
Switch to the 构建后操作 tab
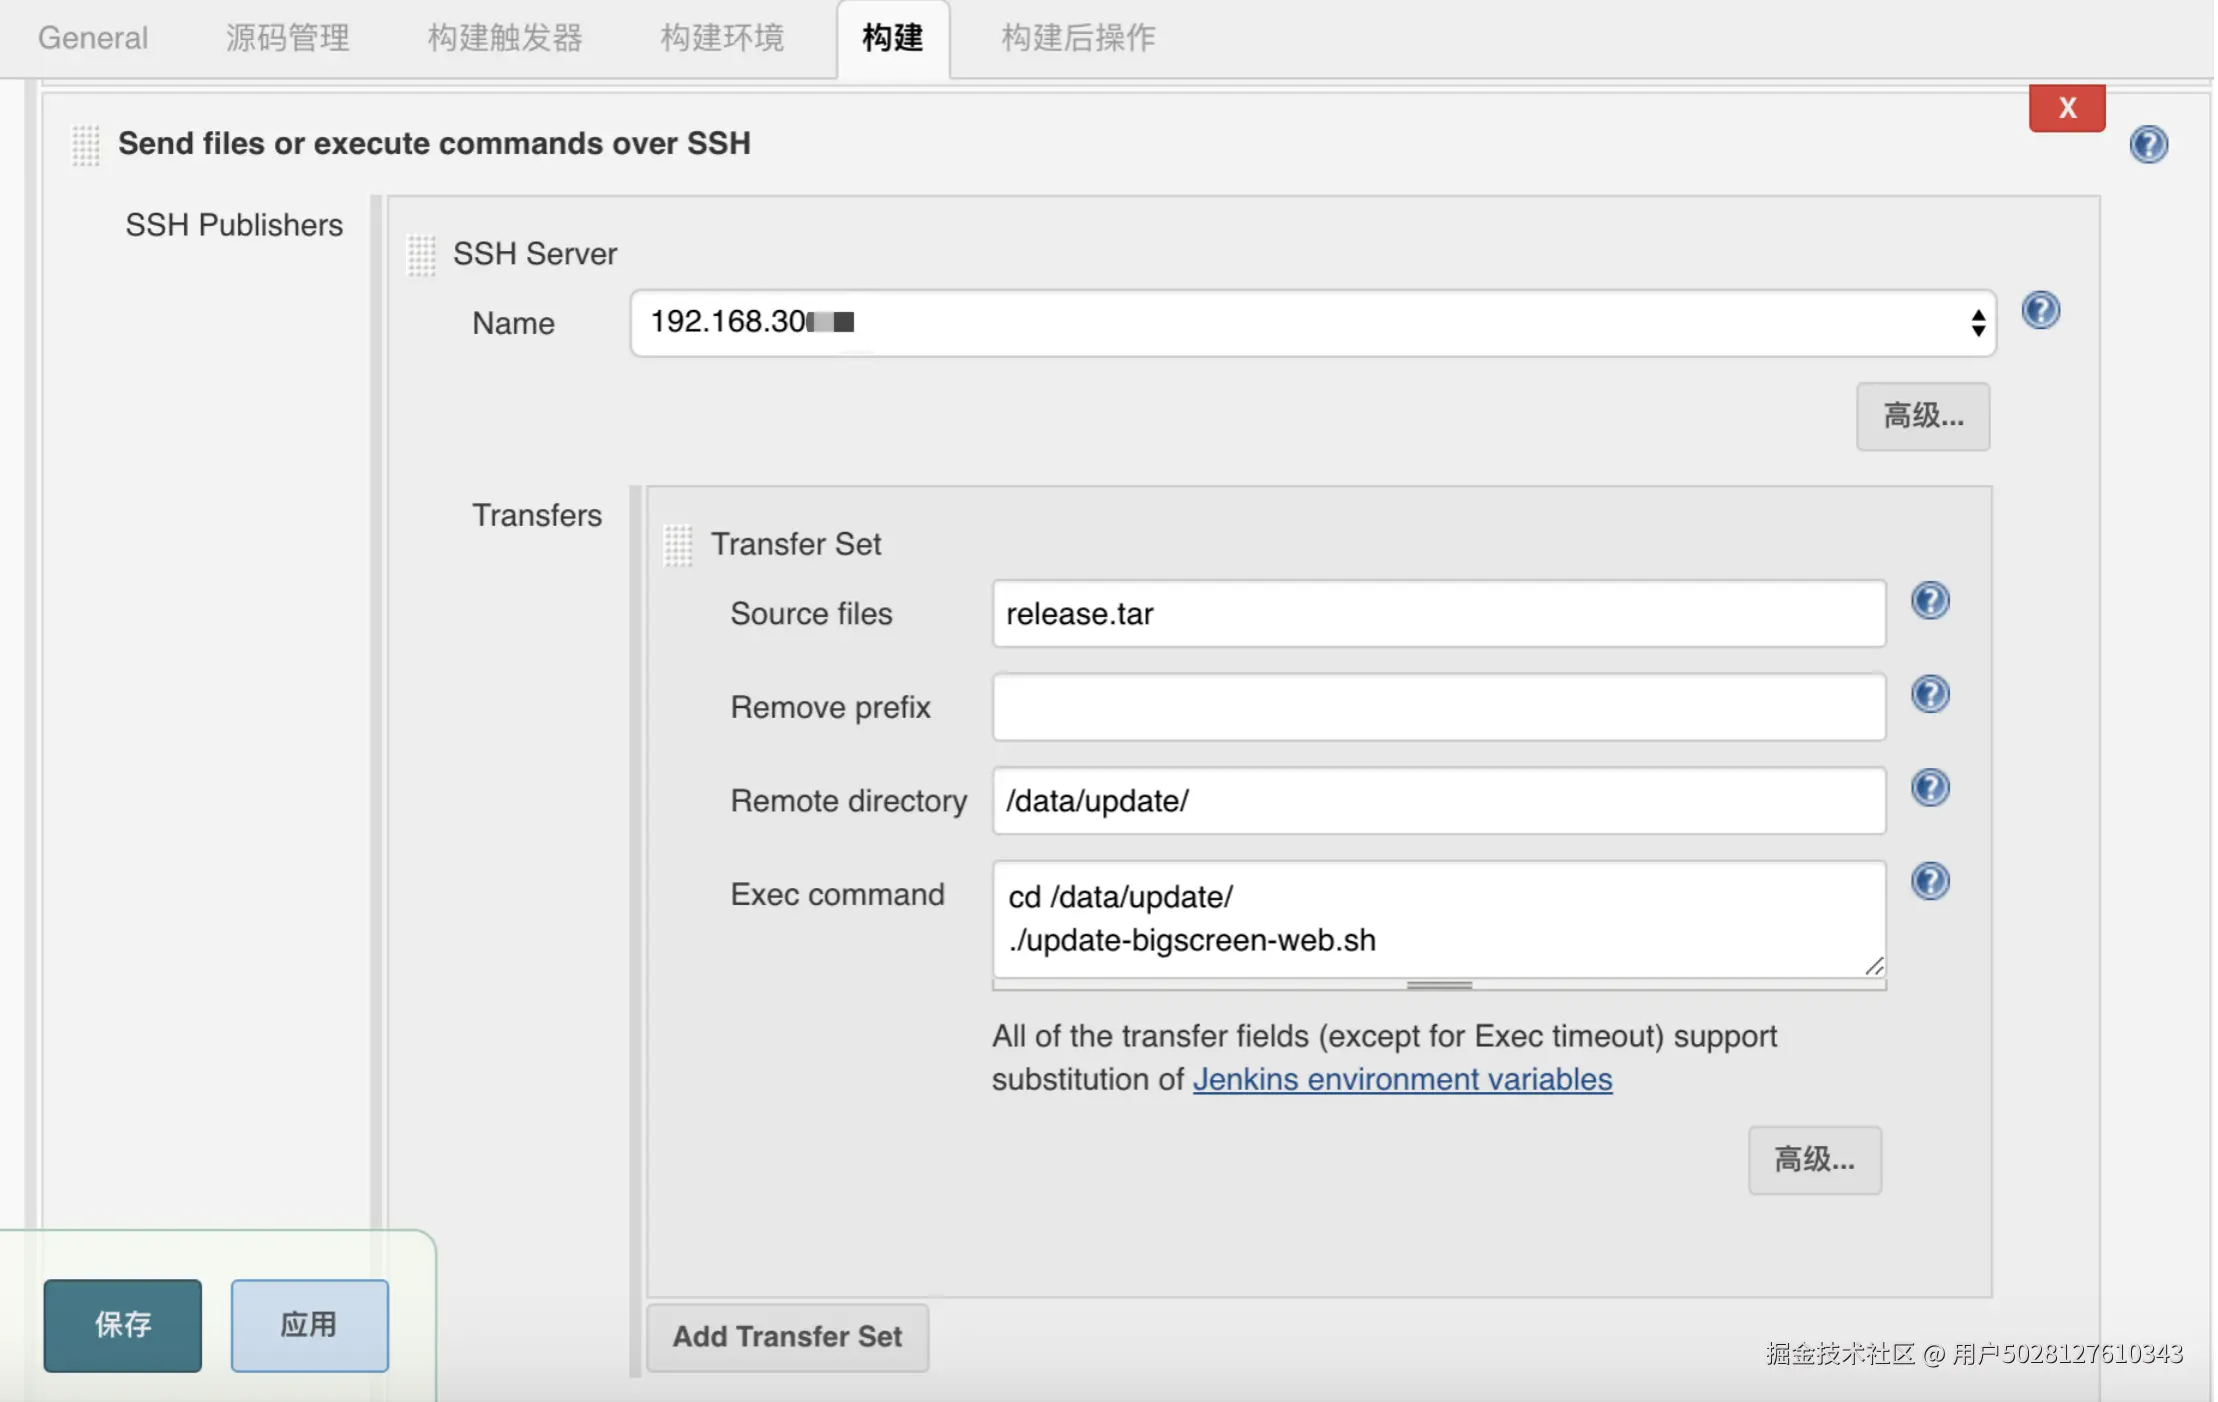point(1077,38)
